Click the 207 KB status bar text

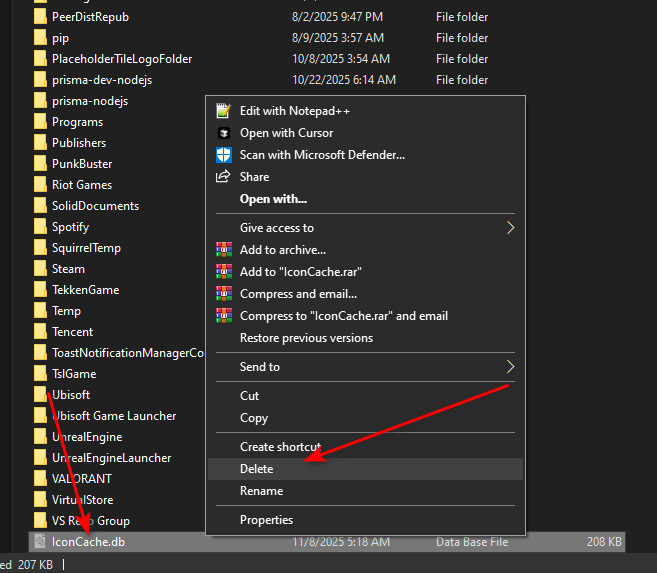(35, 565)
